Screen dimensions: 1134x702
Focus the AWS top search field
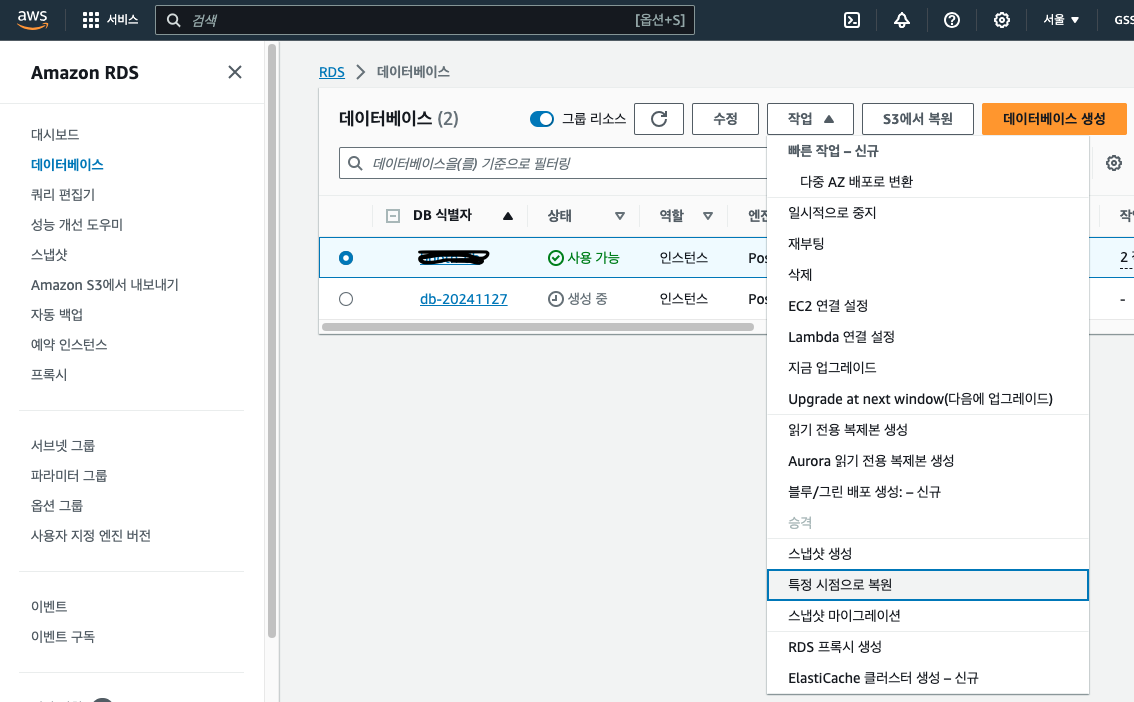pos(425,20)
